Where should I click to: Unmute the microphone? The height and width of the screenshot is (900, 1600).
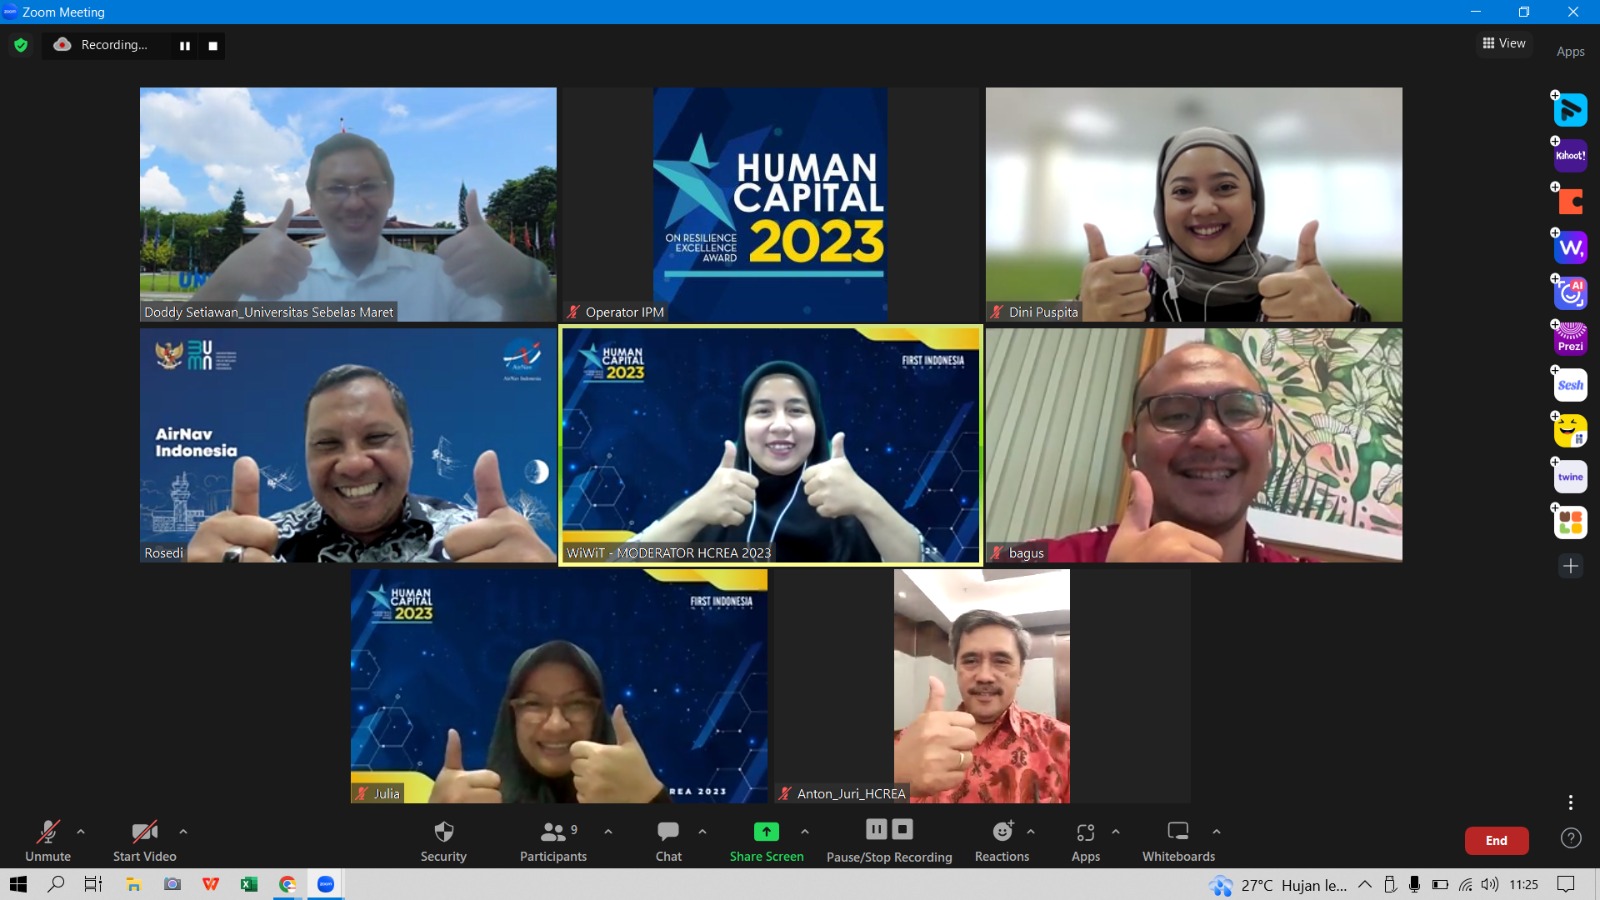click(48, 841)
